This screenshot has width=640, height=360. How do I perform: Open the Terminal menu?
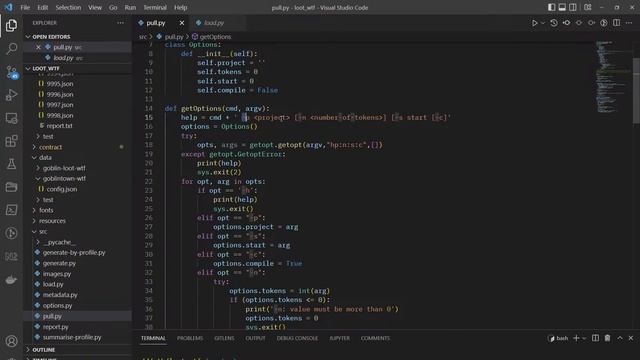155,7
